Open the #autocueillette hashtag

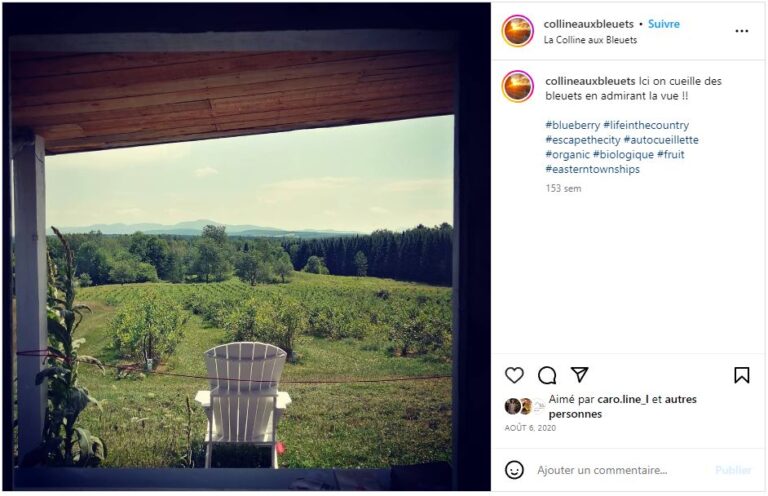(x=661, y=140)
